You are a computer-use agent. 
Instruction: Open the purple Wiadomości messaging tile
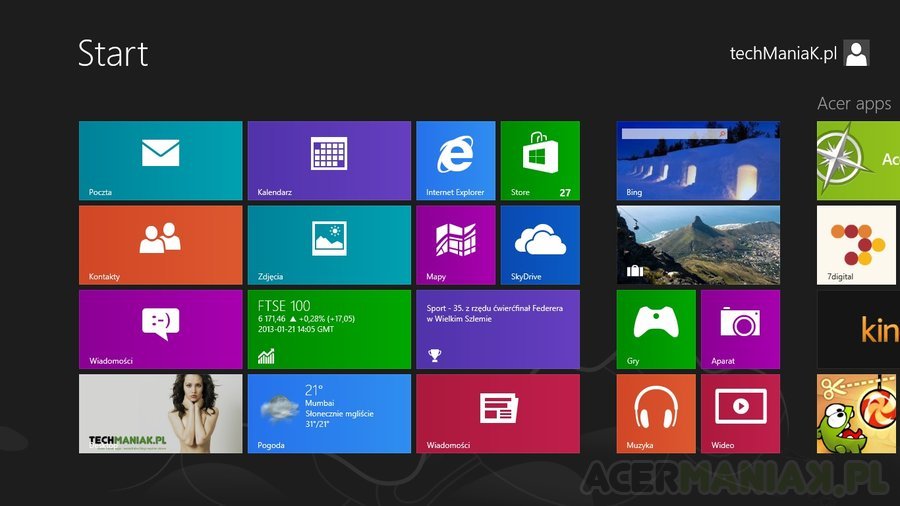tap(161, 329)
